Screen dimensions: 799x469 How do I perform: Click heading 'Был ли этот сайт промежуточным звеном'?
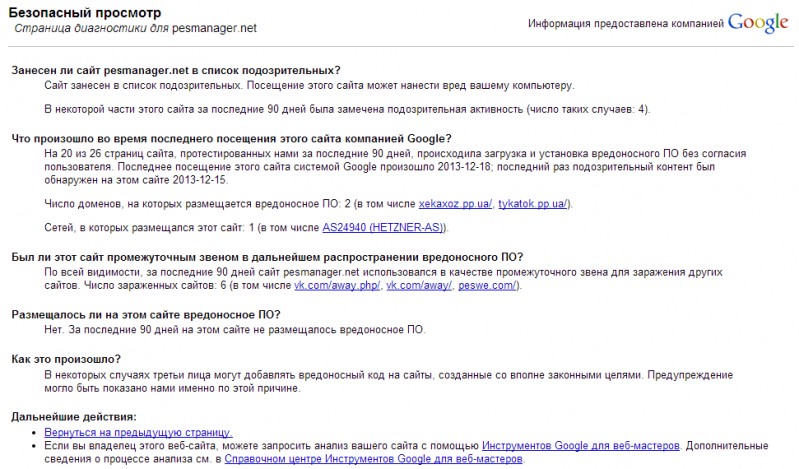[x=267, y=257]
